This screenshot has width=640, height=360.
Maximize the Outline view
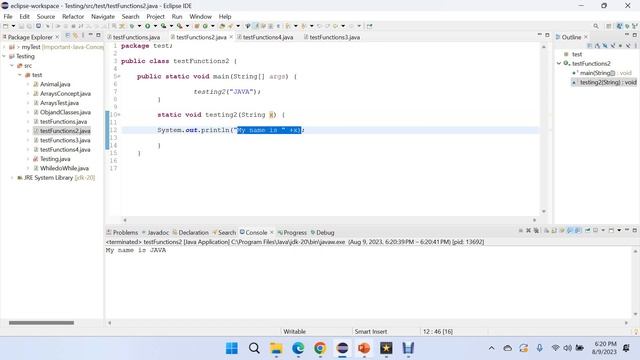[635, 35]
